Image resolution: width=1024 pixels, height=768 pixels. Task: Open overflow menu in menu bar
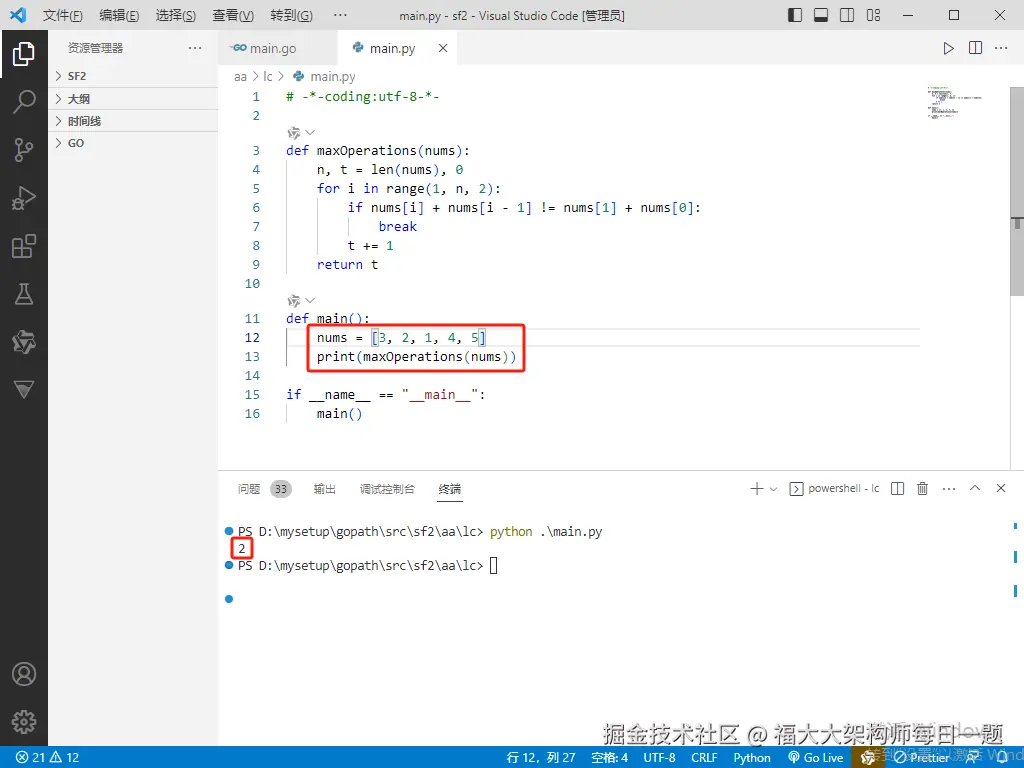point(340,15)
